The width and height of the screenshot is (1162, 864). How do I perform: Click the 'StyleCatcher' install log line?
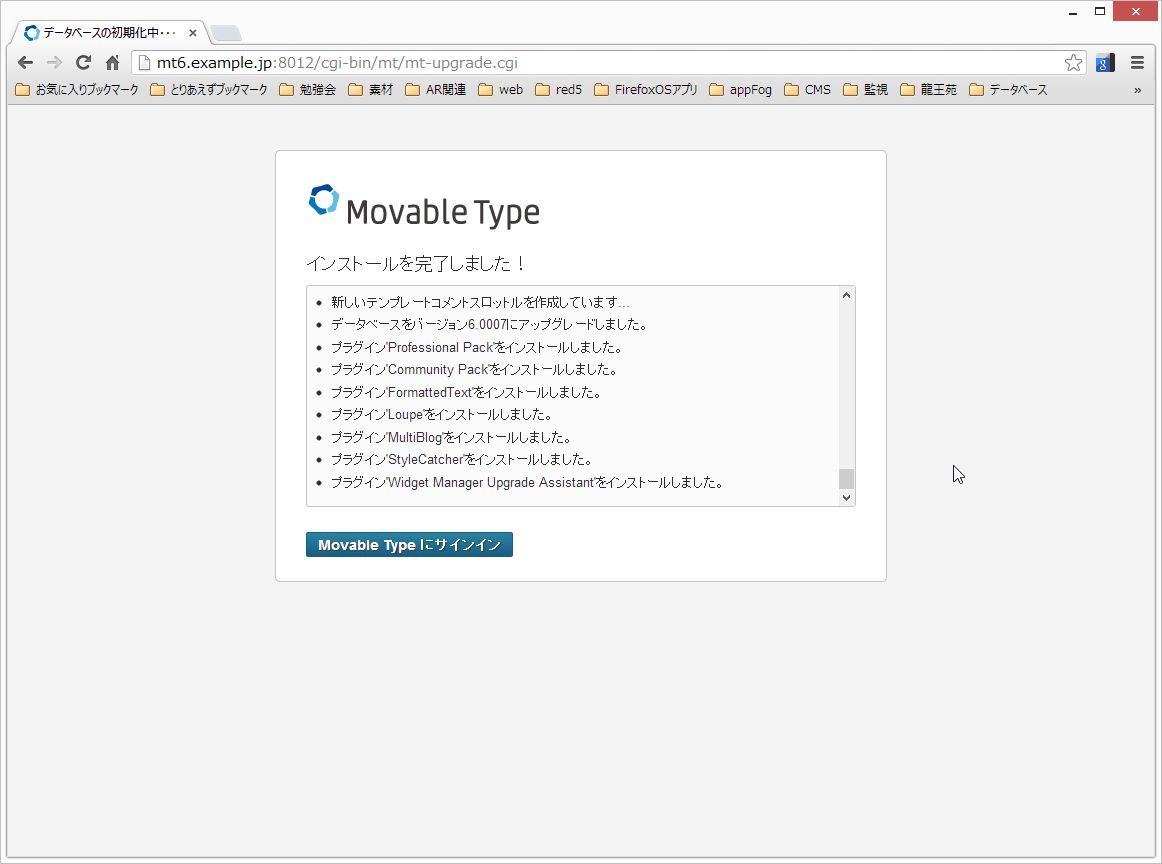coord(462,459)
